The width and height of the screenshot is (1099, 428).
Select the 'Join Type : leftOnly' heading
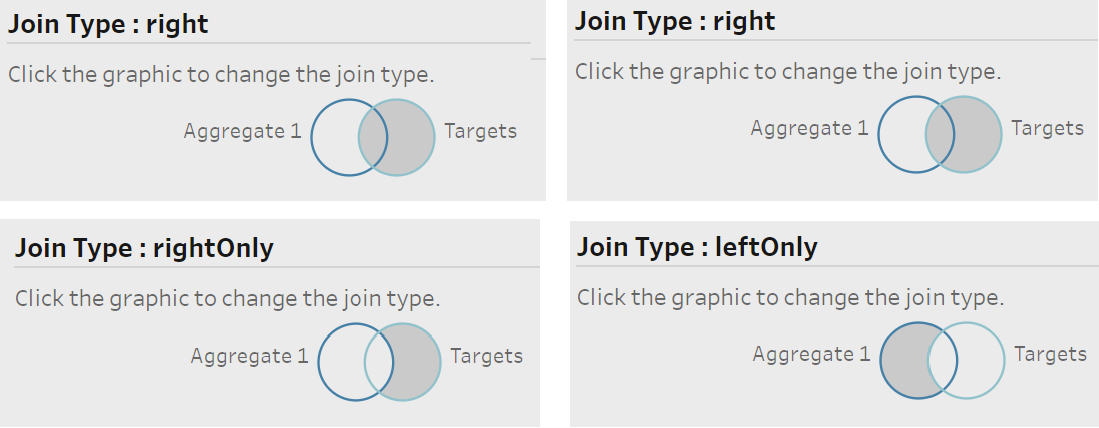[x=697, y=247]
